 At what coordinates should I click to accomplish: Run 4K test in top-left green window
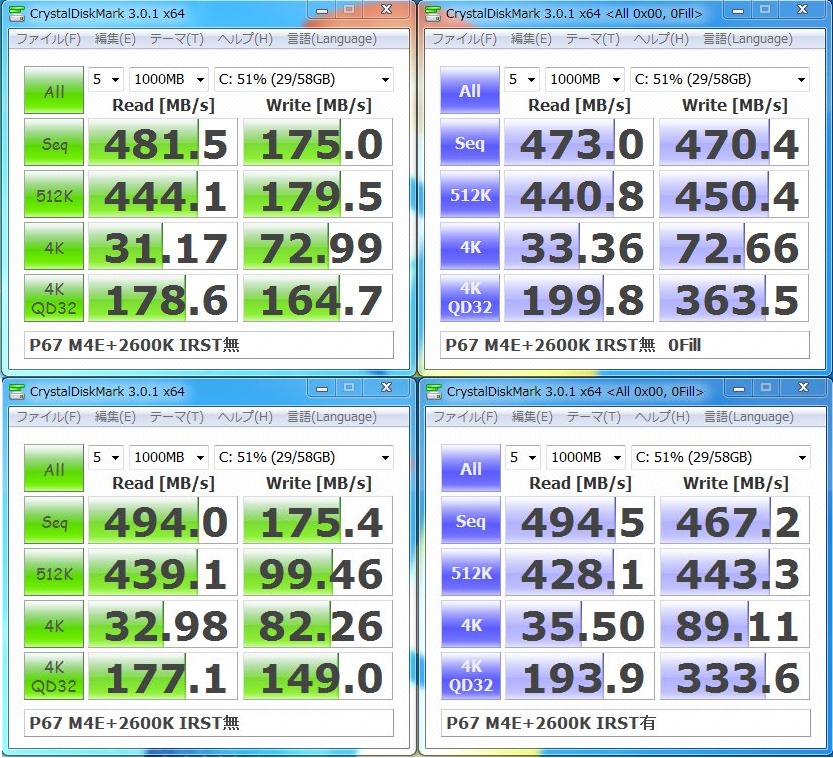(x=54, y=246)
